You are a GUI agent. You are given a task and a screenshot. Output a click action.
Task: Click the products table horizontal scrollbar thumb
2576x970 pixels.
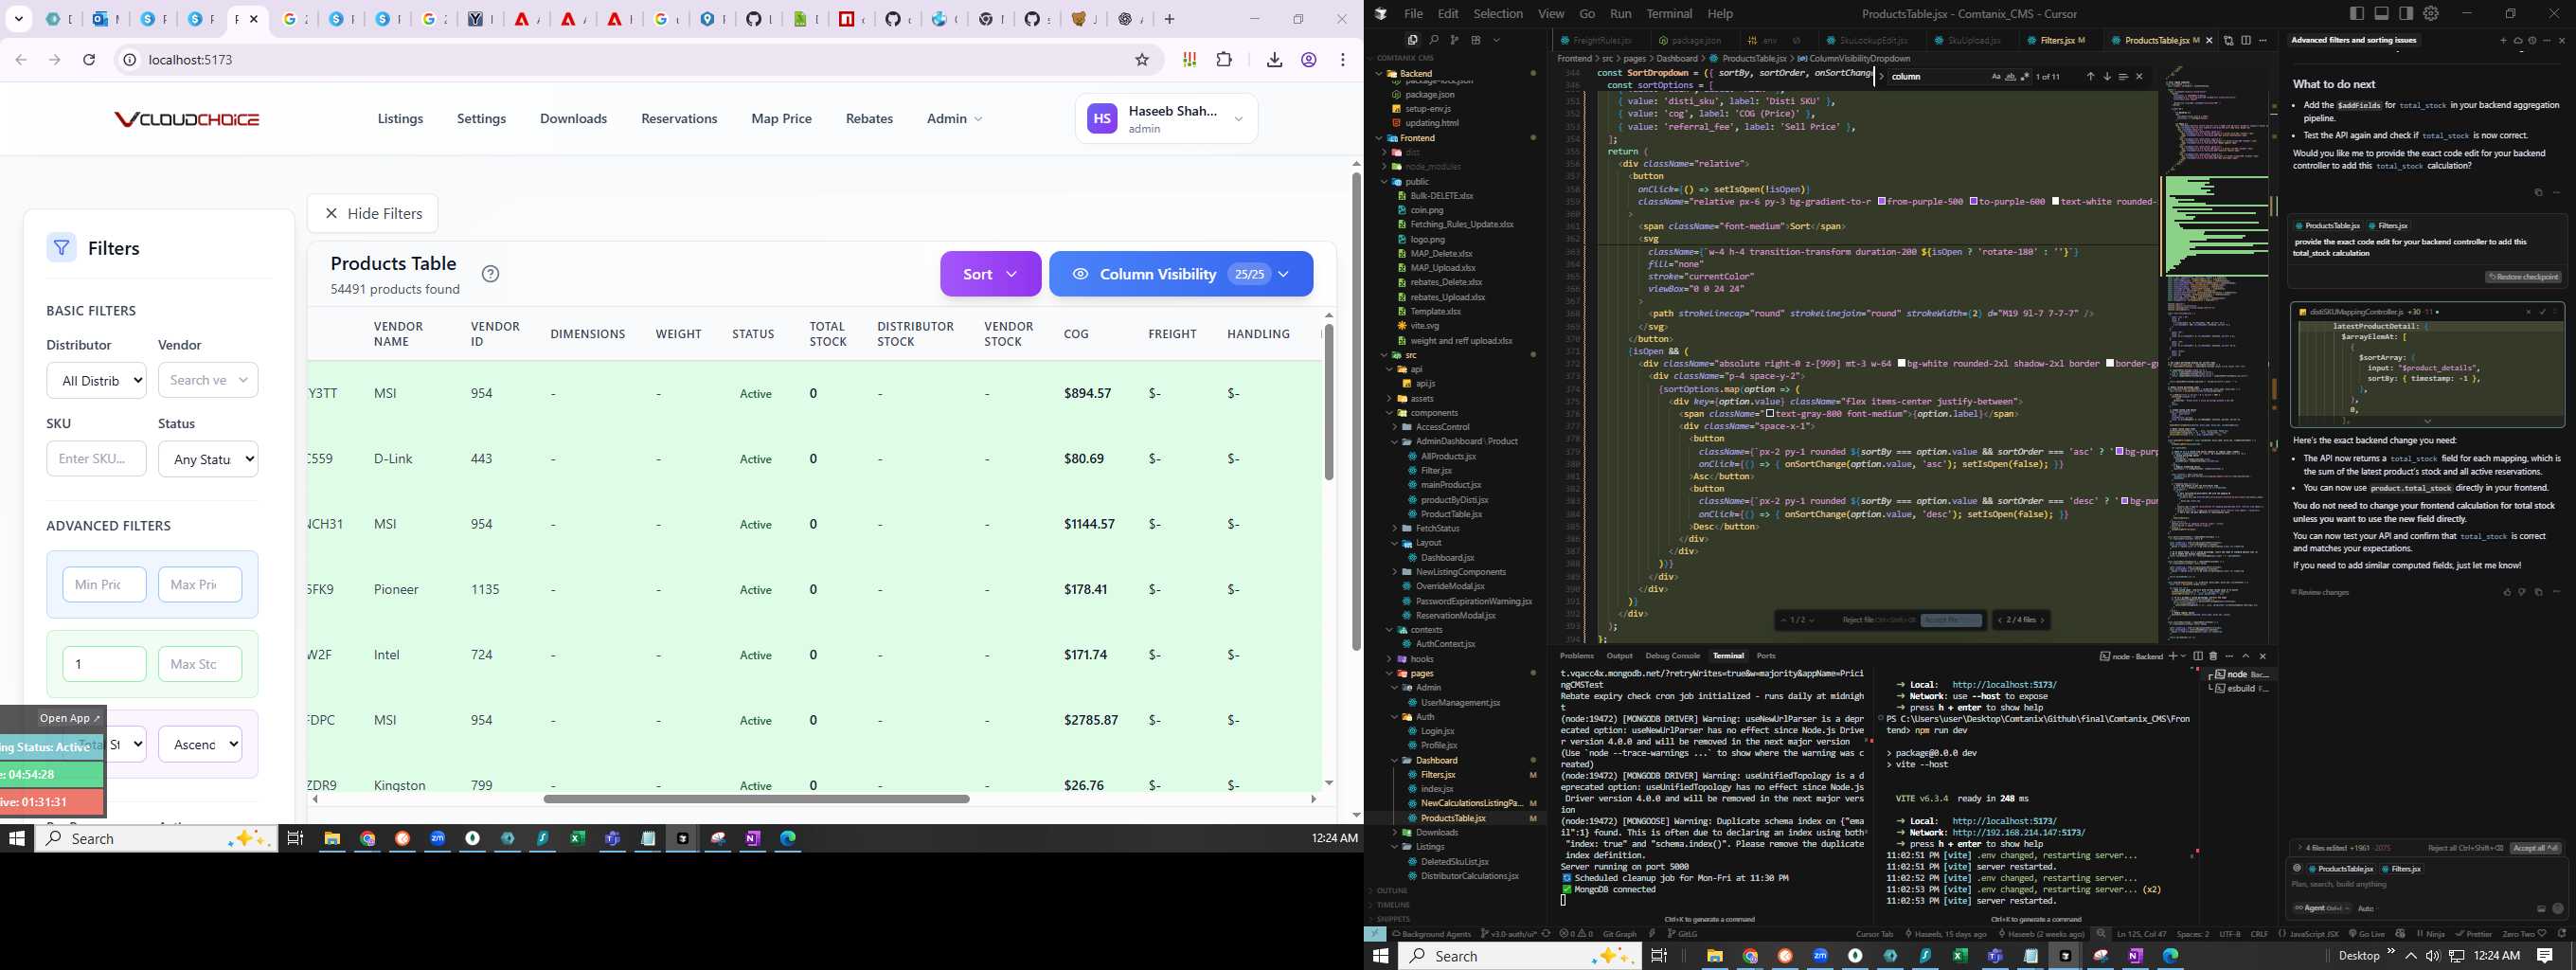756,799
